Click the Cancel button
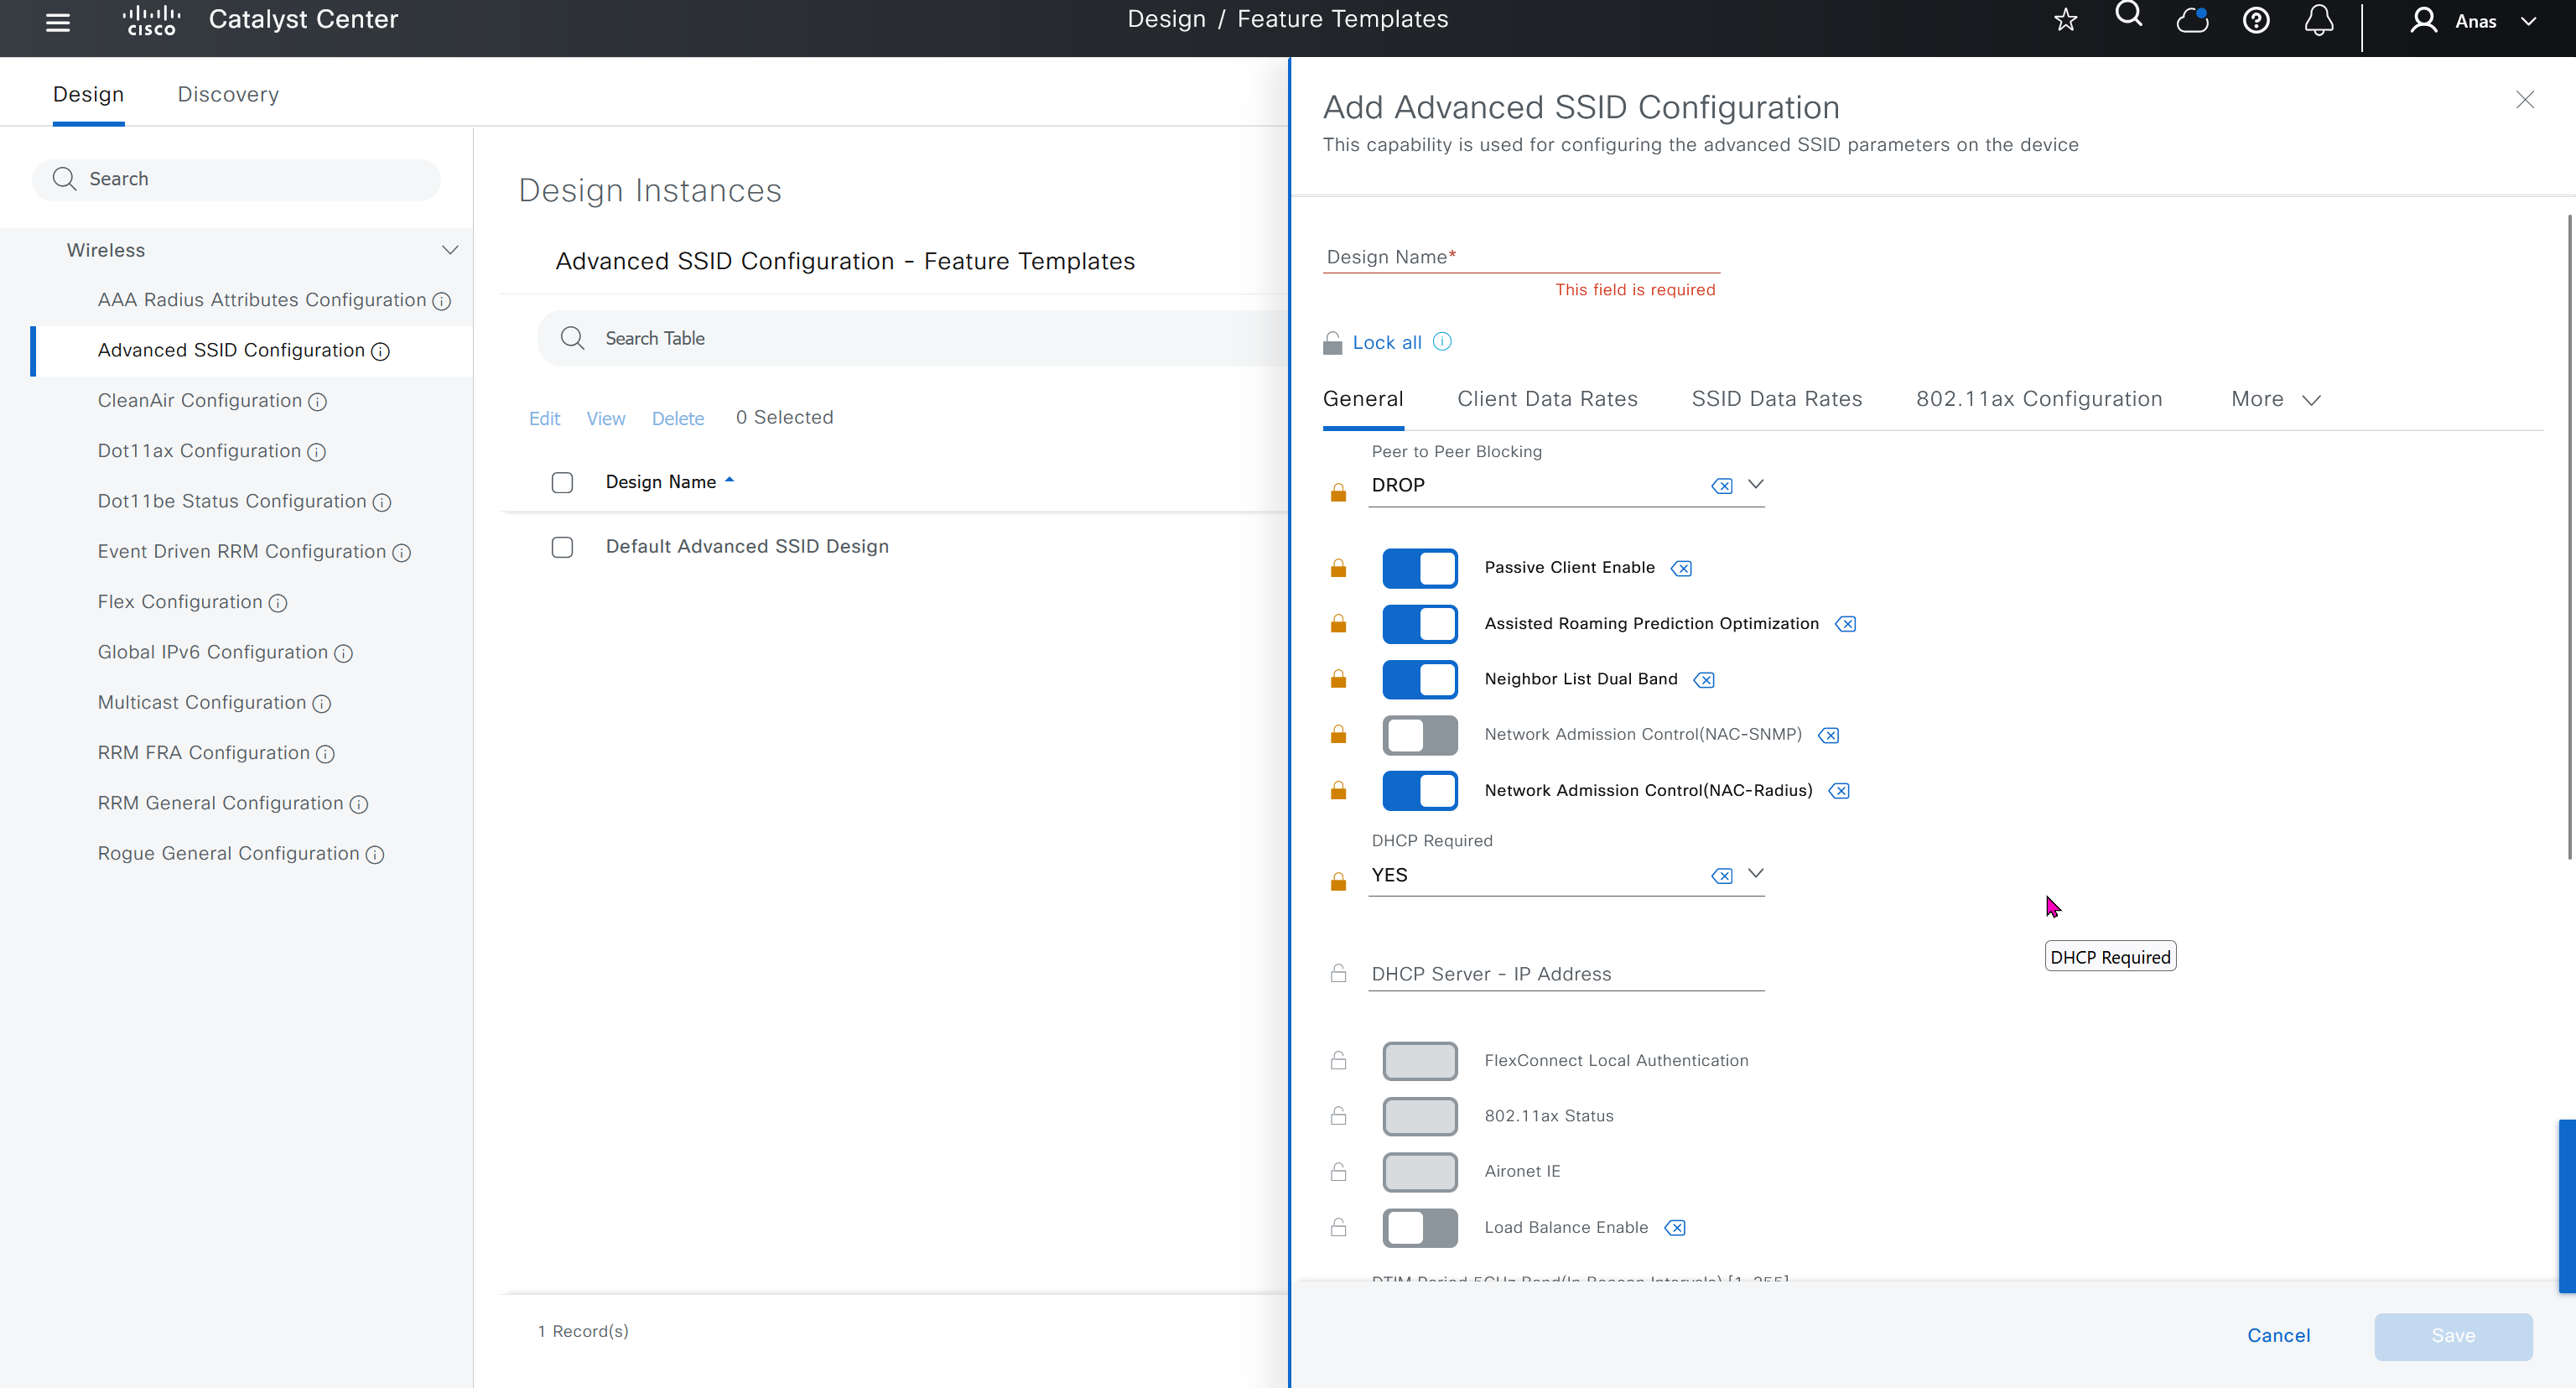The height and width of the screenshot is (1388, 2576). point(2278,1335)
